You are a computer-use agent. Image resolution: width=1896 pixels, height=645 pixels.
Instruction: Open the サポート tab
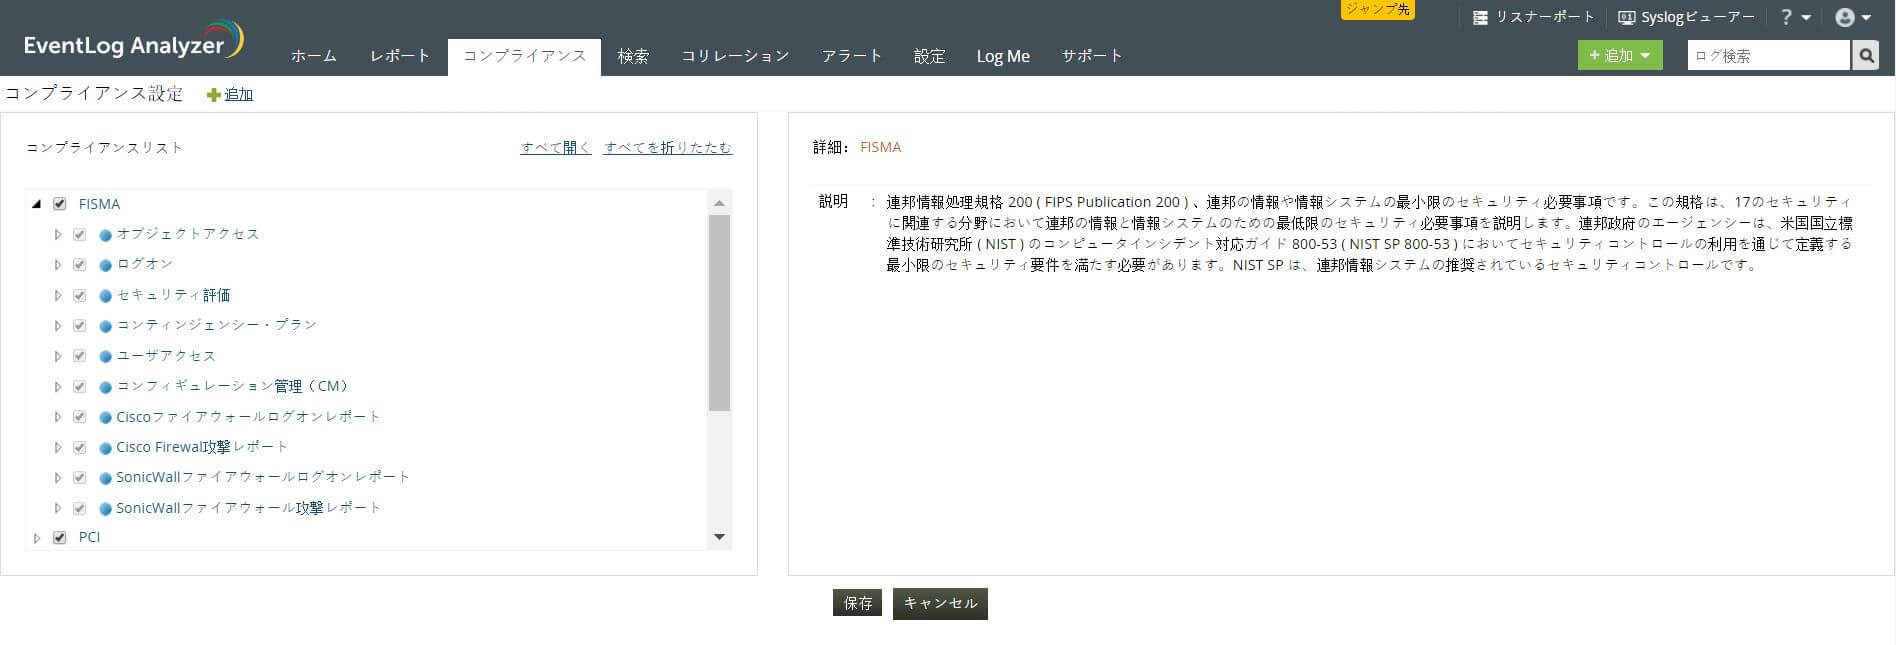(x=1092, y=57)
